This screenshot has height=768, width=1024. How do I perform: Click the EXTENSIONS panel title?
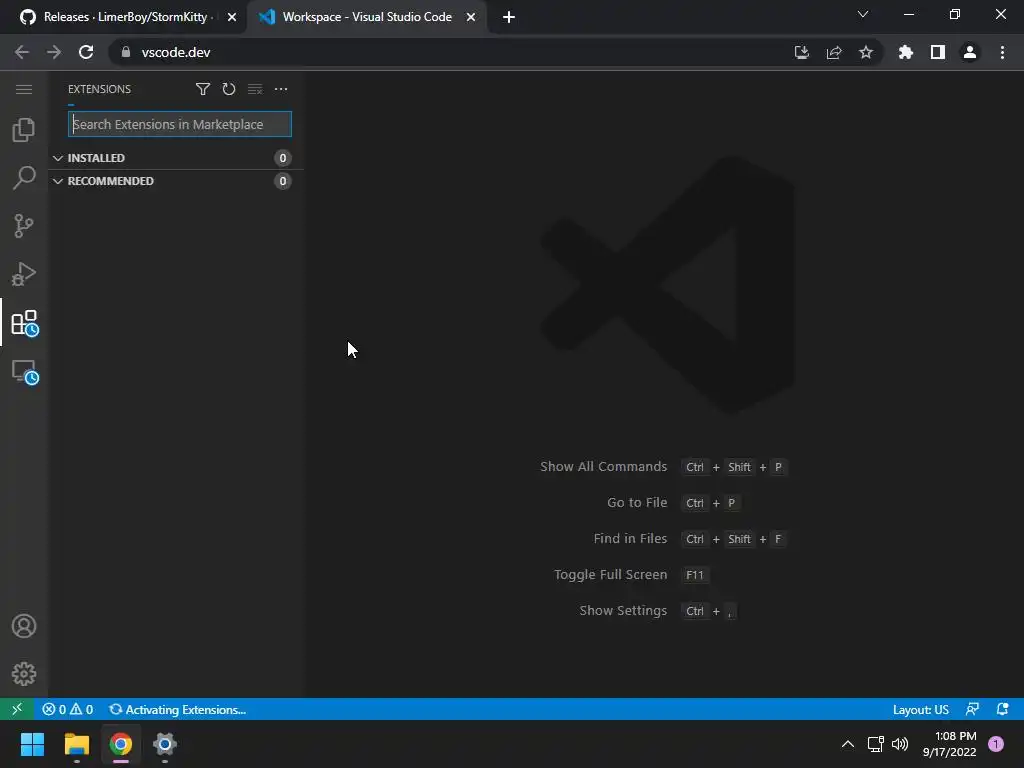[99, 89]
